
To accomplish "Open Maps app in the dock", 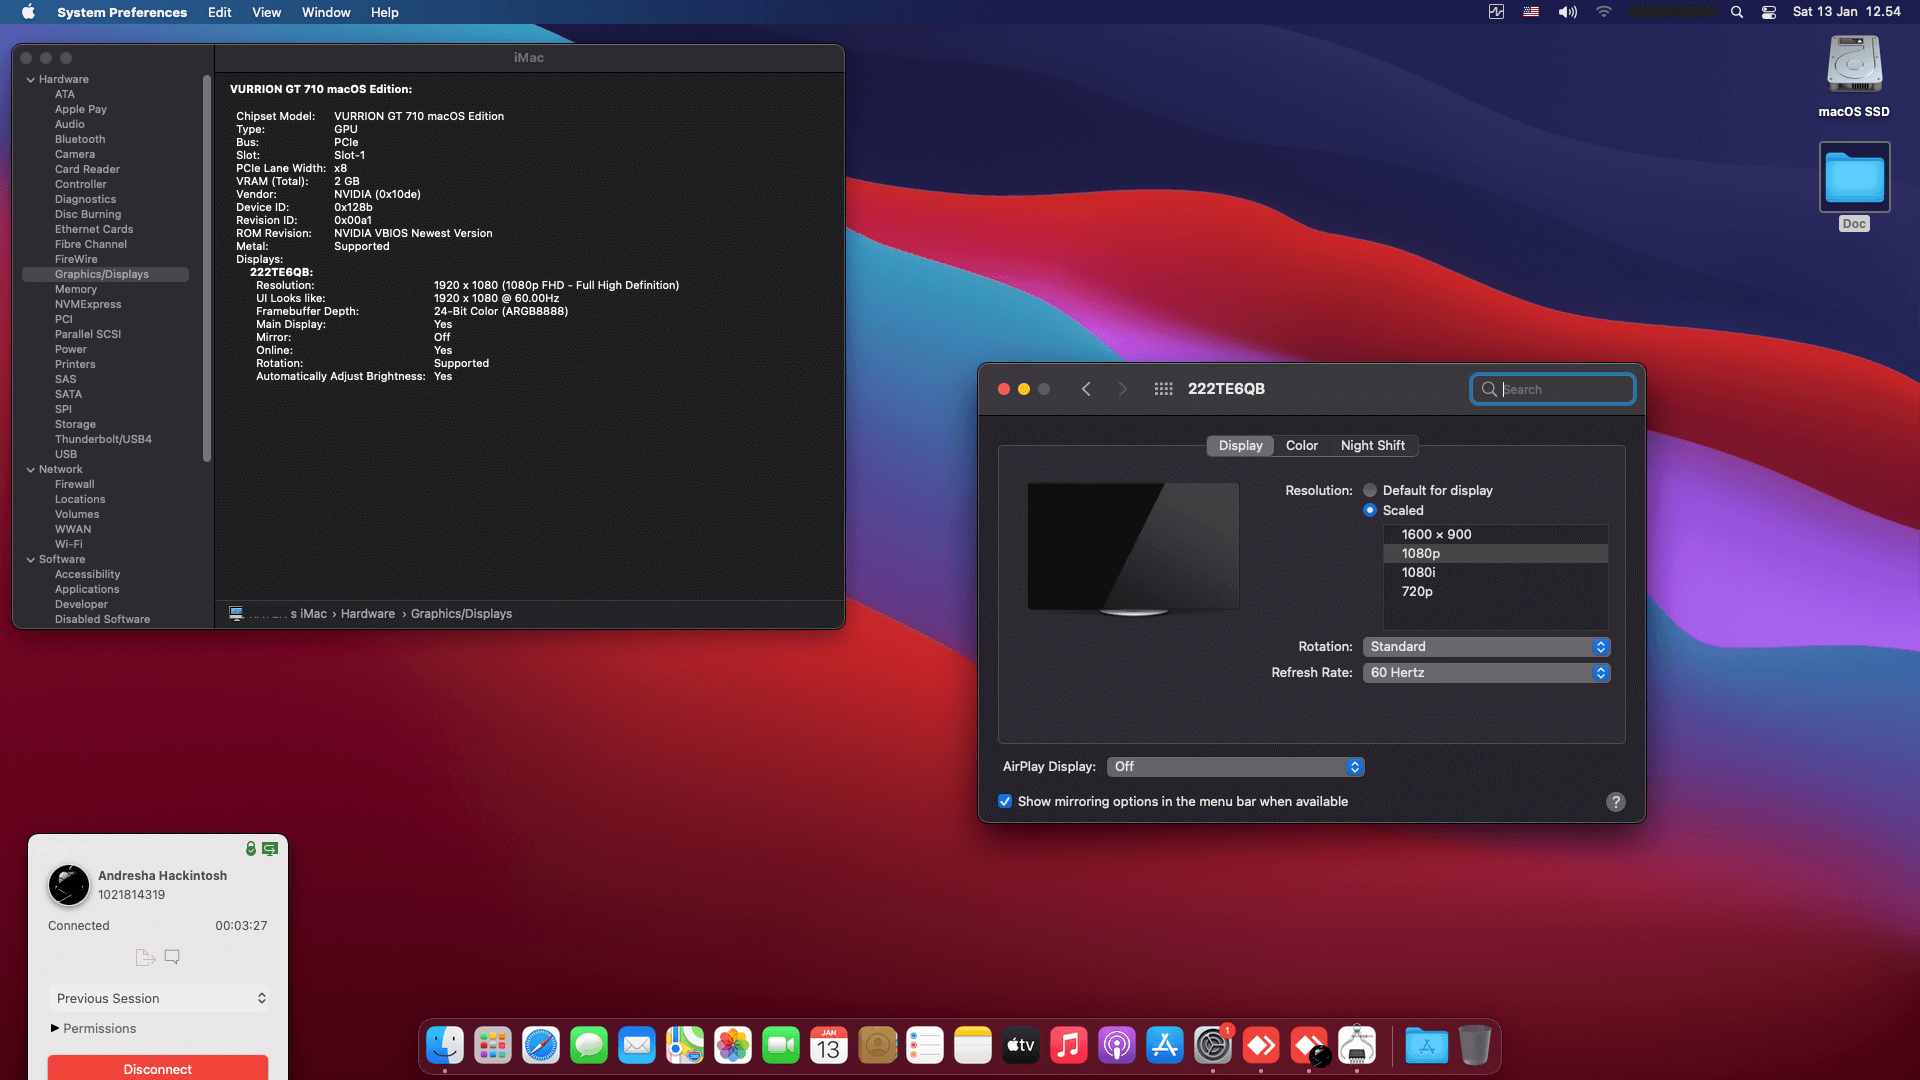I will [x=685, y=1046].
